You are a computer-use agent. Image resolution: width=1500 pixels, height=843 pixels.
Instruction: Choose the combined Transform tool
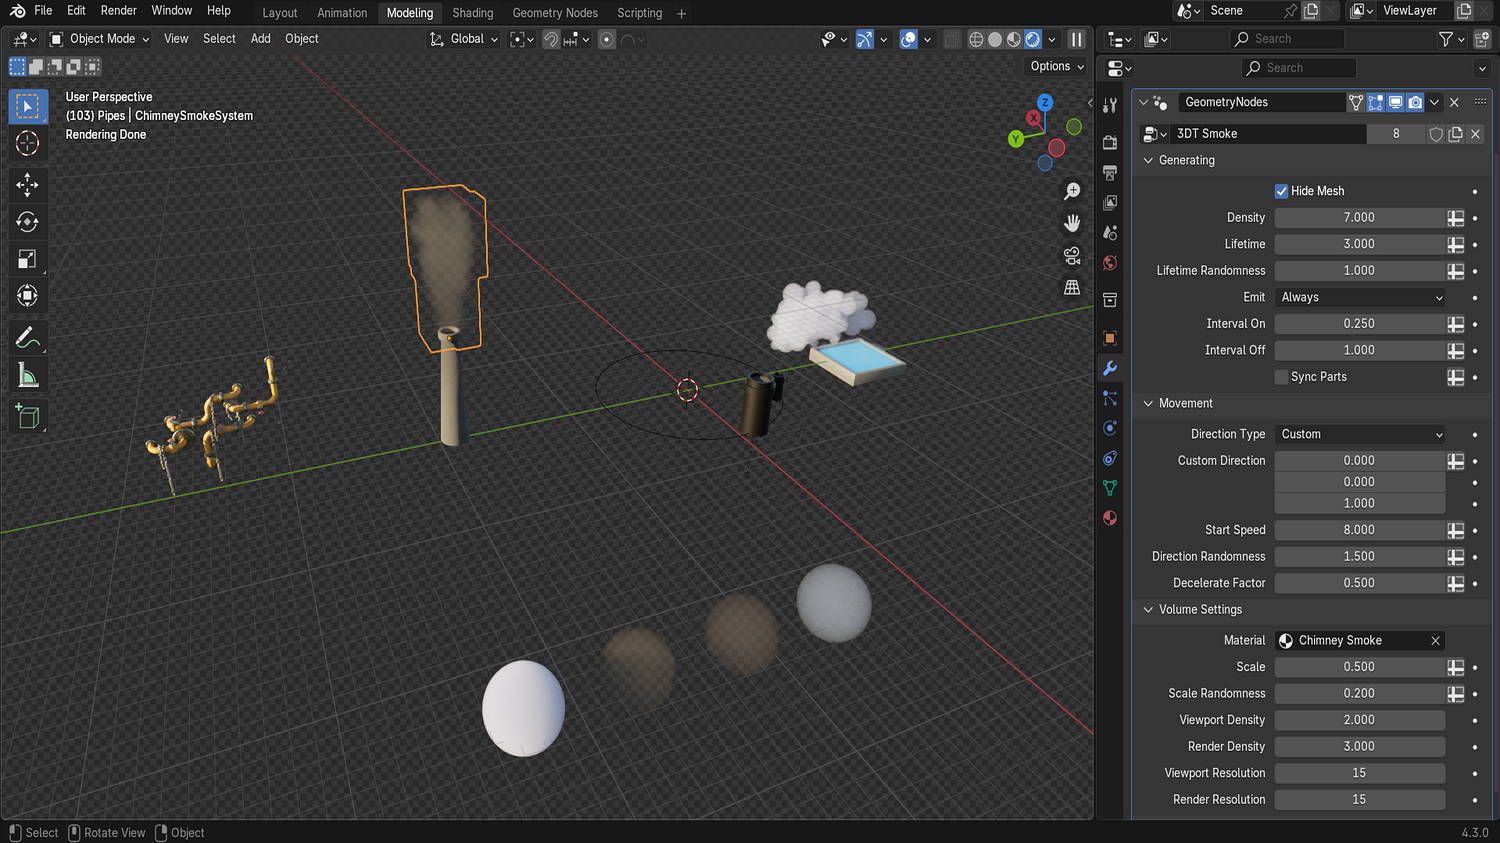click(x=28, y=296)
